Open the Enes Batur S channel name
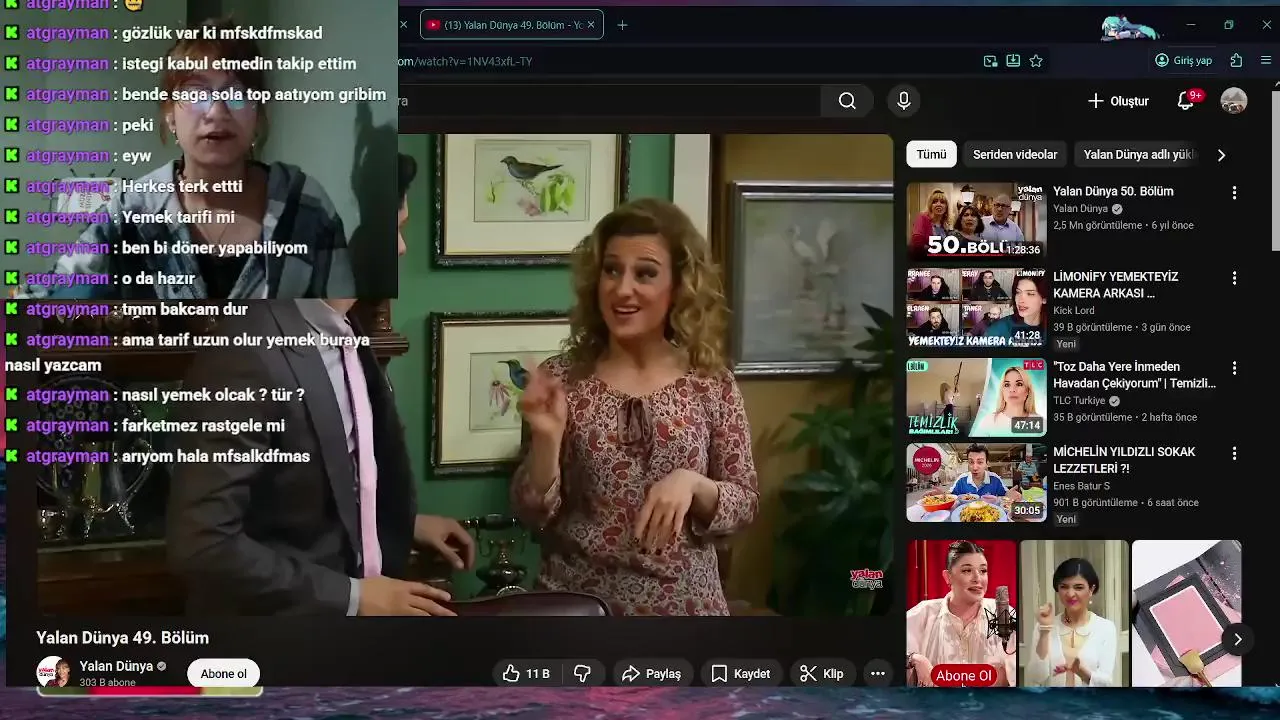Viewport: 1280px width, 720px height. pos(1081,486)
